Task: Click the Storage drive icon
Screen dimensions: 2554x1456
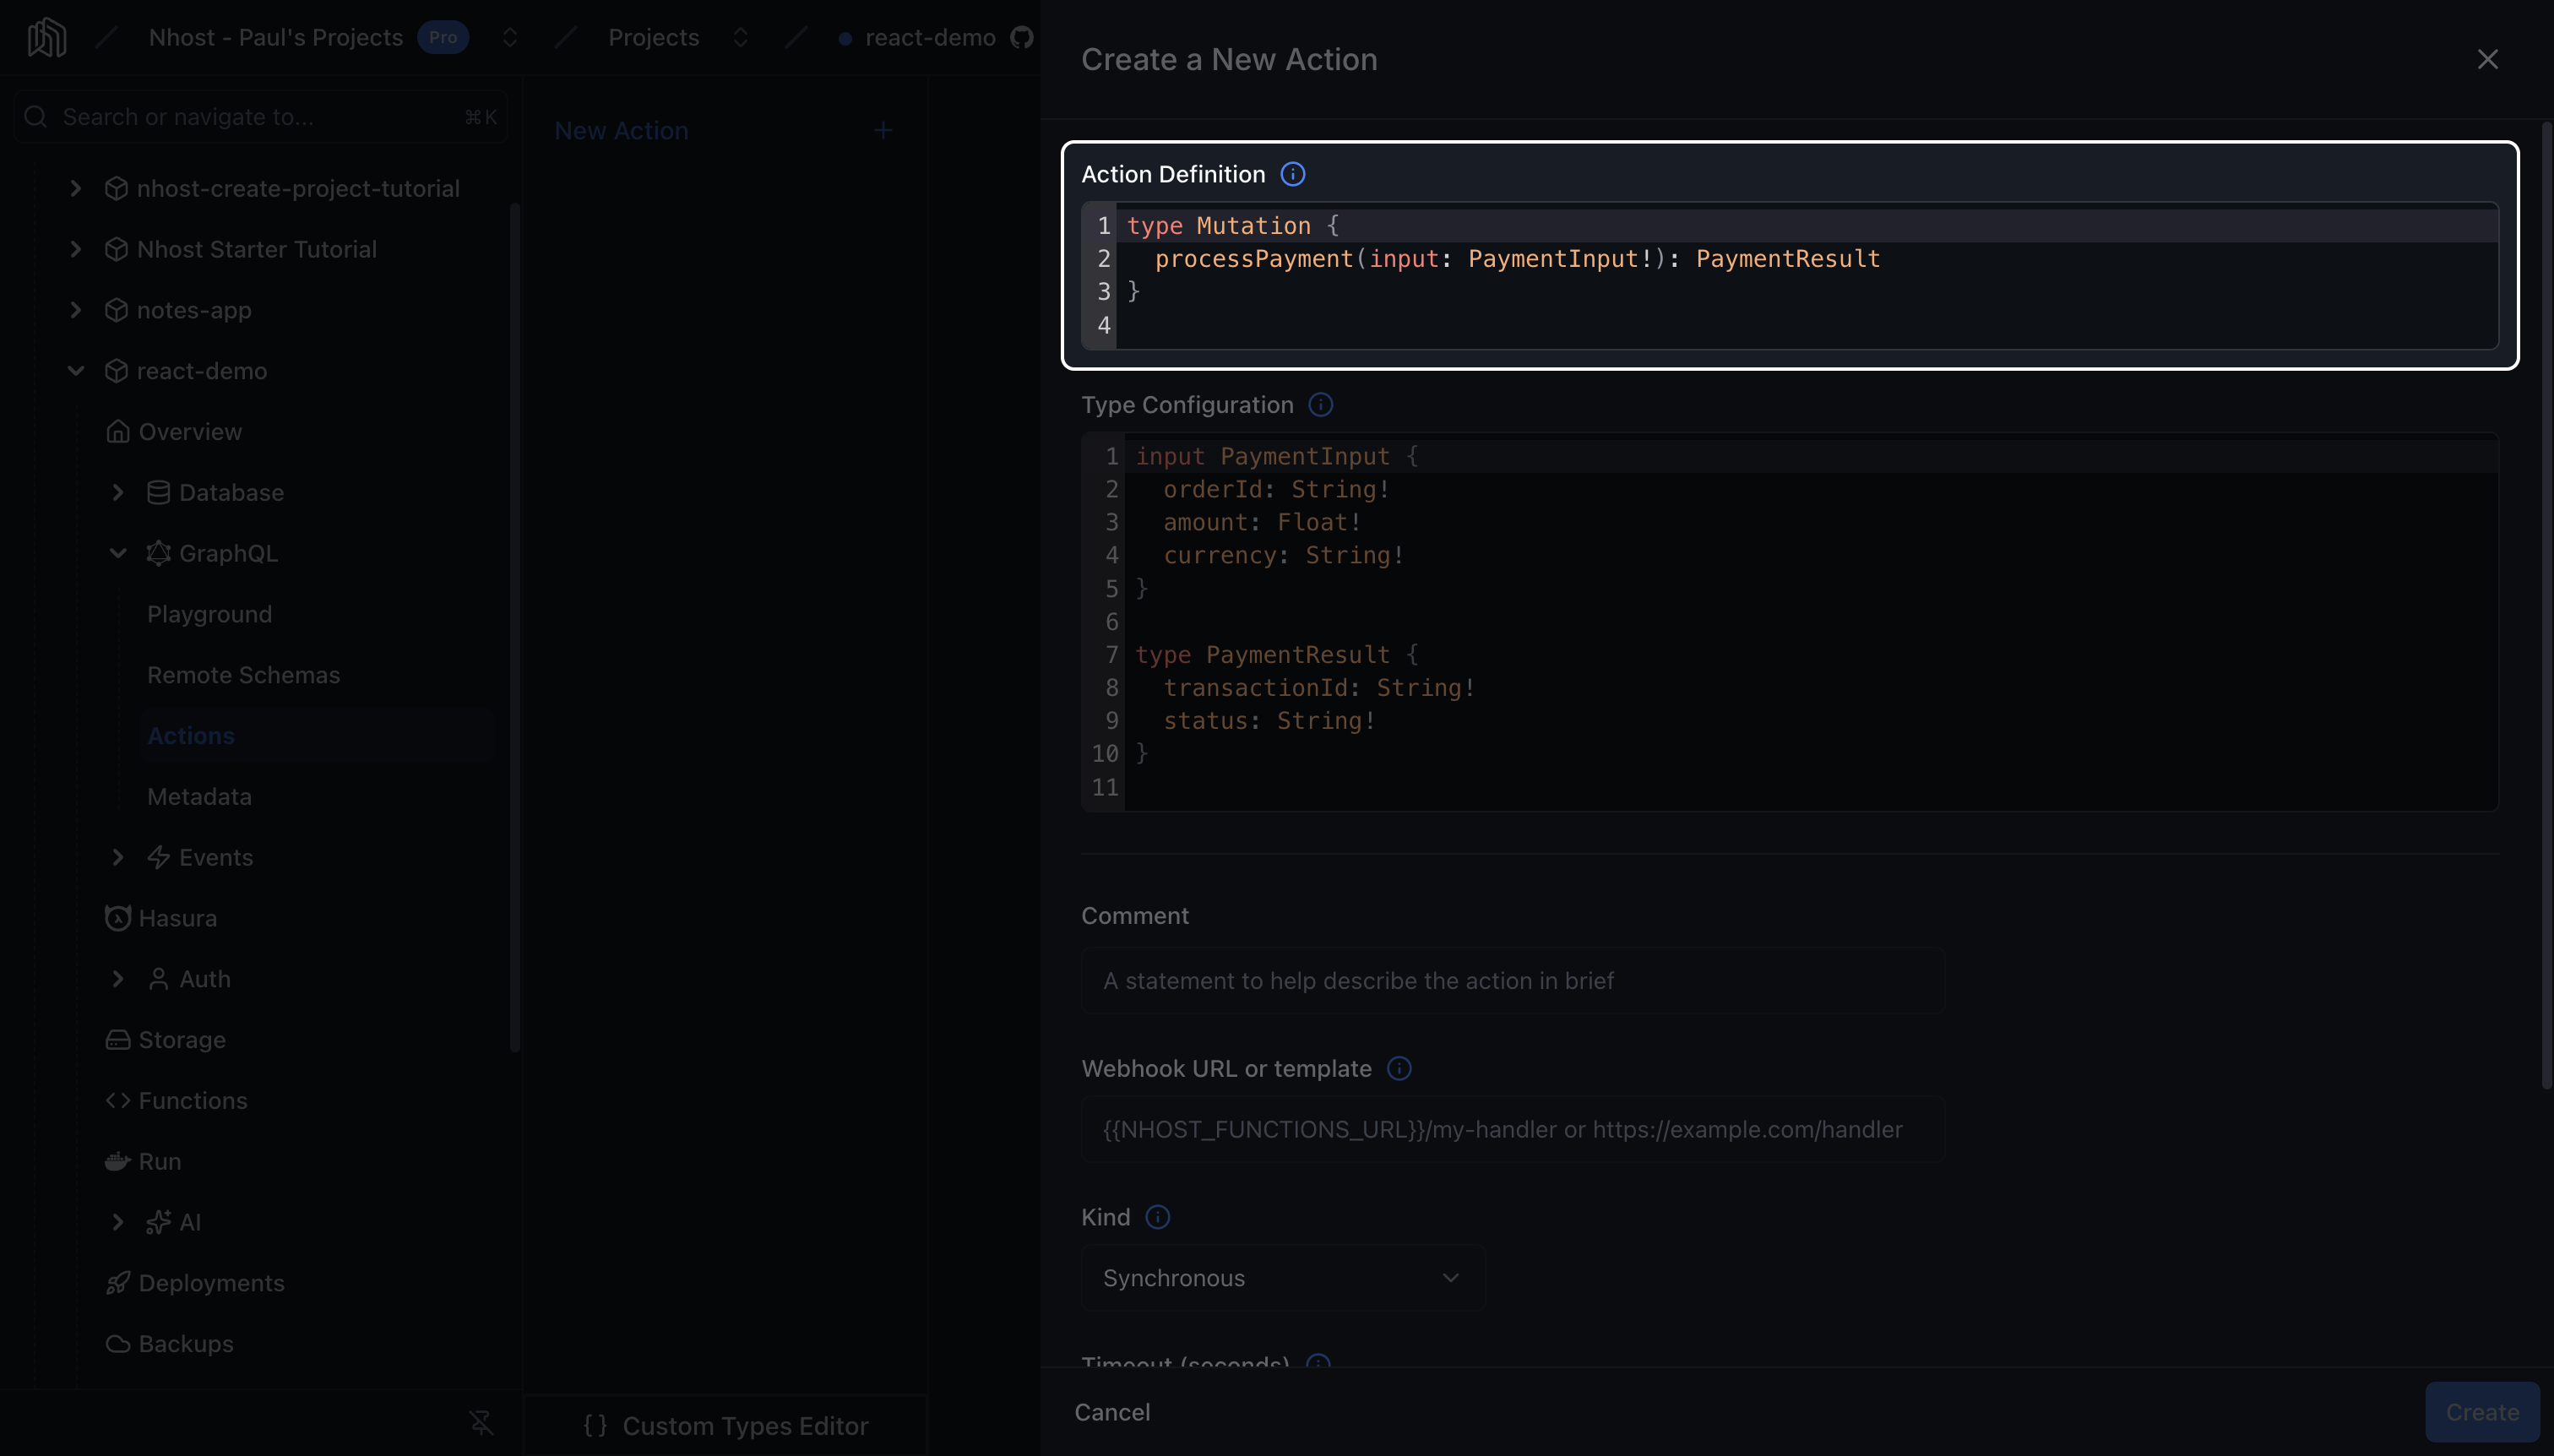Action: (x=117, y=1040)
